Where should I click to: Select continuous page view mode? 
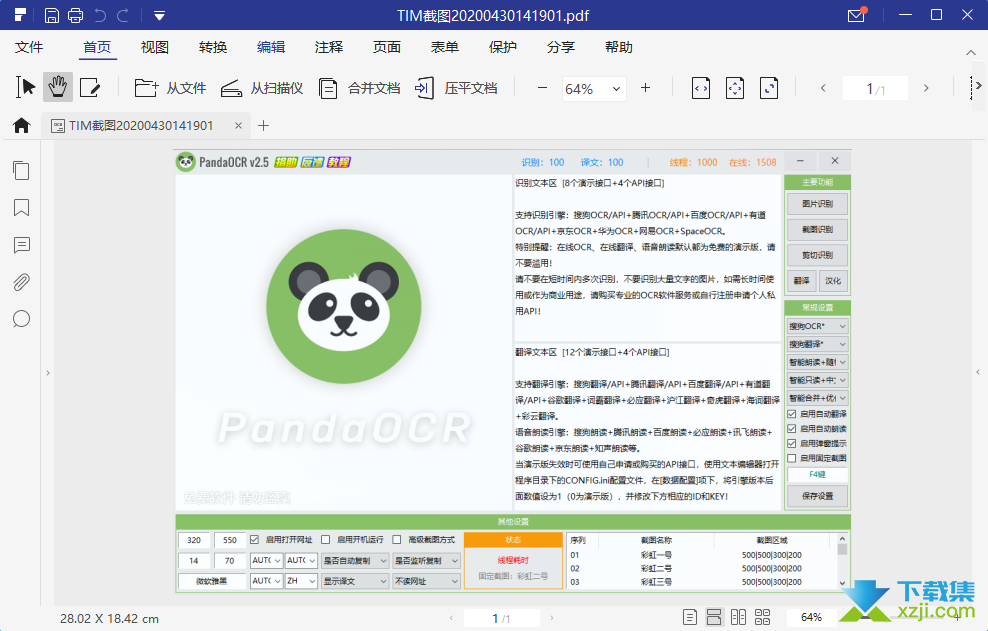[x=714, y=617]
